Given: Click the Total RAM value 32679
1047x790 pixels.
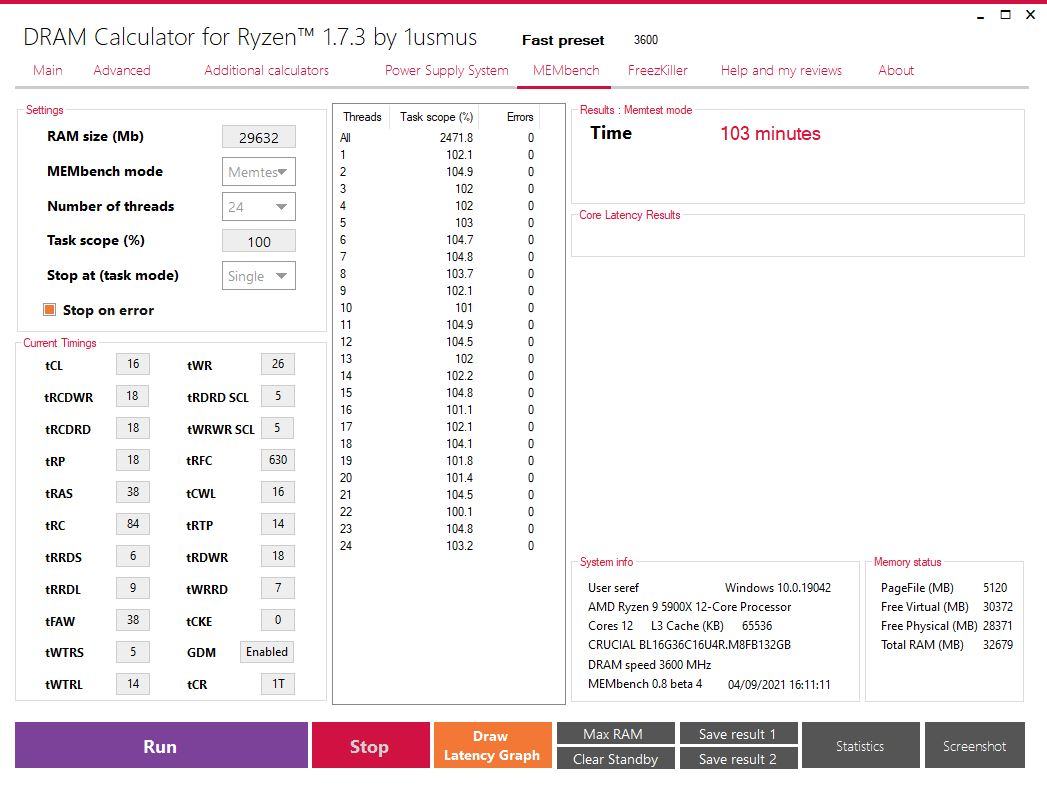Looking at the screenshot, I should pyautogui.click(x=998, y=645).
